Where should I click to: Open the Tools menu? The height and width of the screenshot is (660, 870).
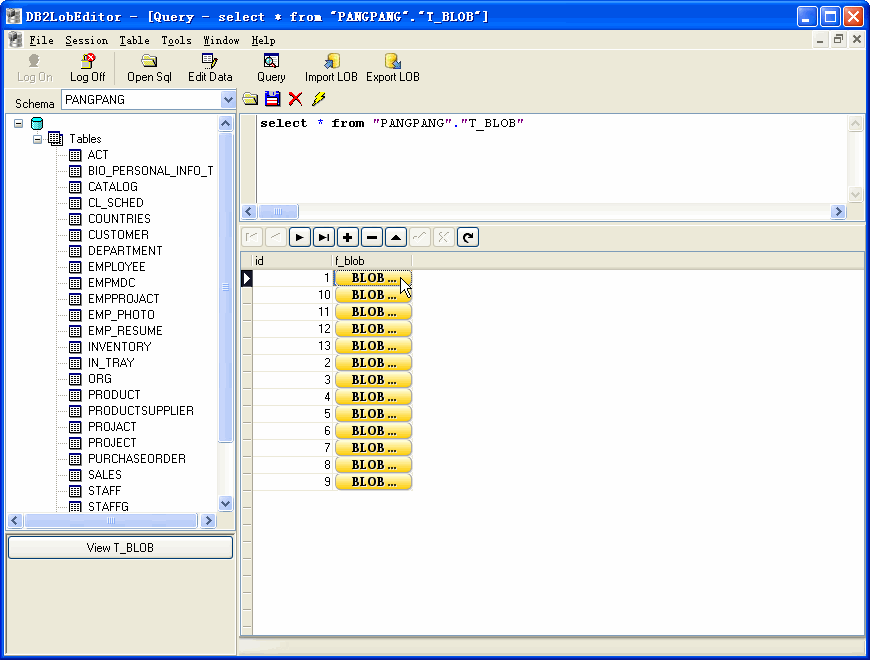click(x=176, y=40)
